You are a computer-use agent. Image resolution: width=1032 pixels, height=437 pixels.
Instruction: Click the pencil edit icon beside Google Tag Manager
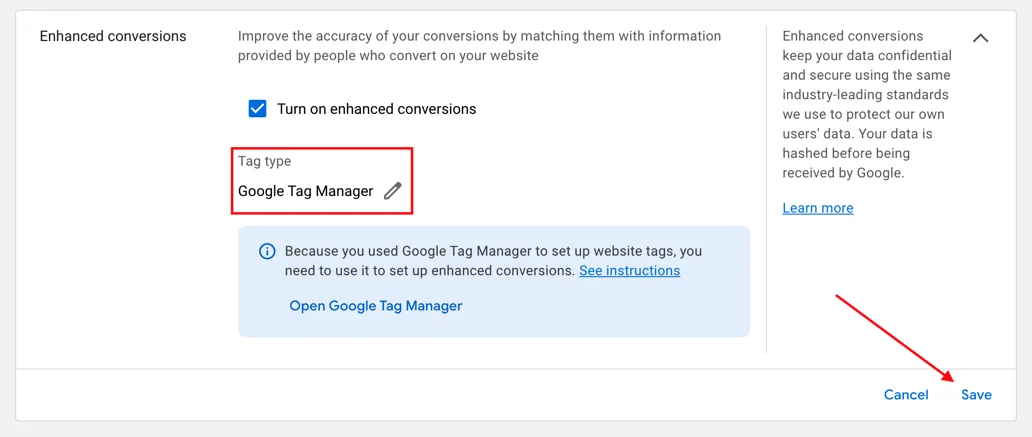pyautogui.click(x=393, y=191)
